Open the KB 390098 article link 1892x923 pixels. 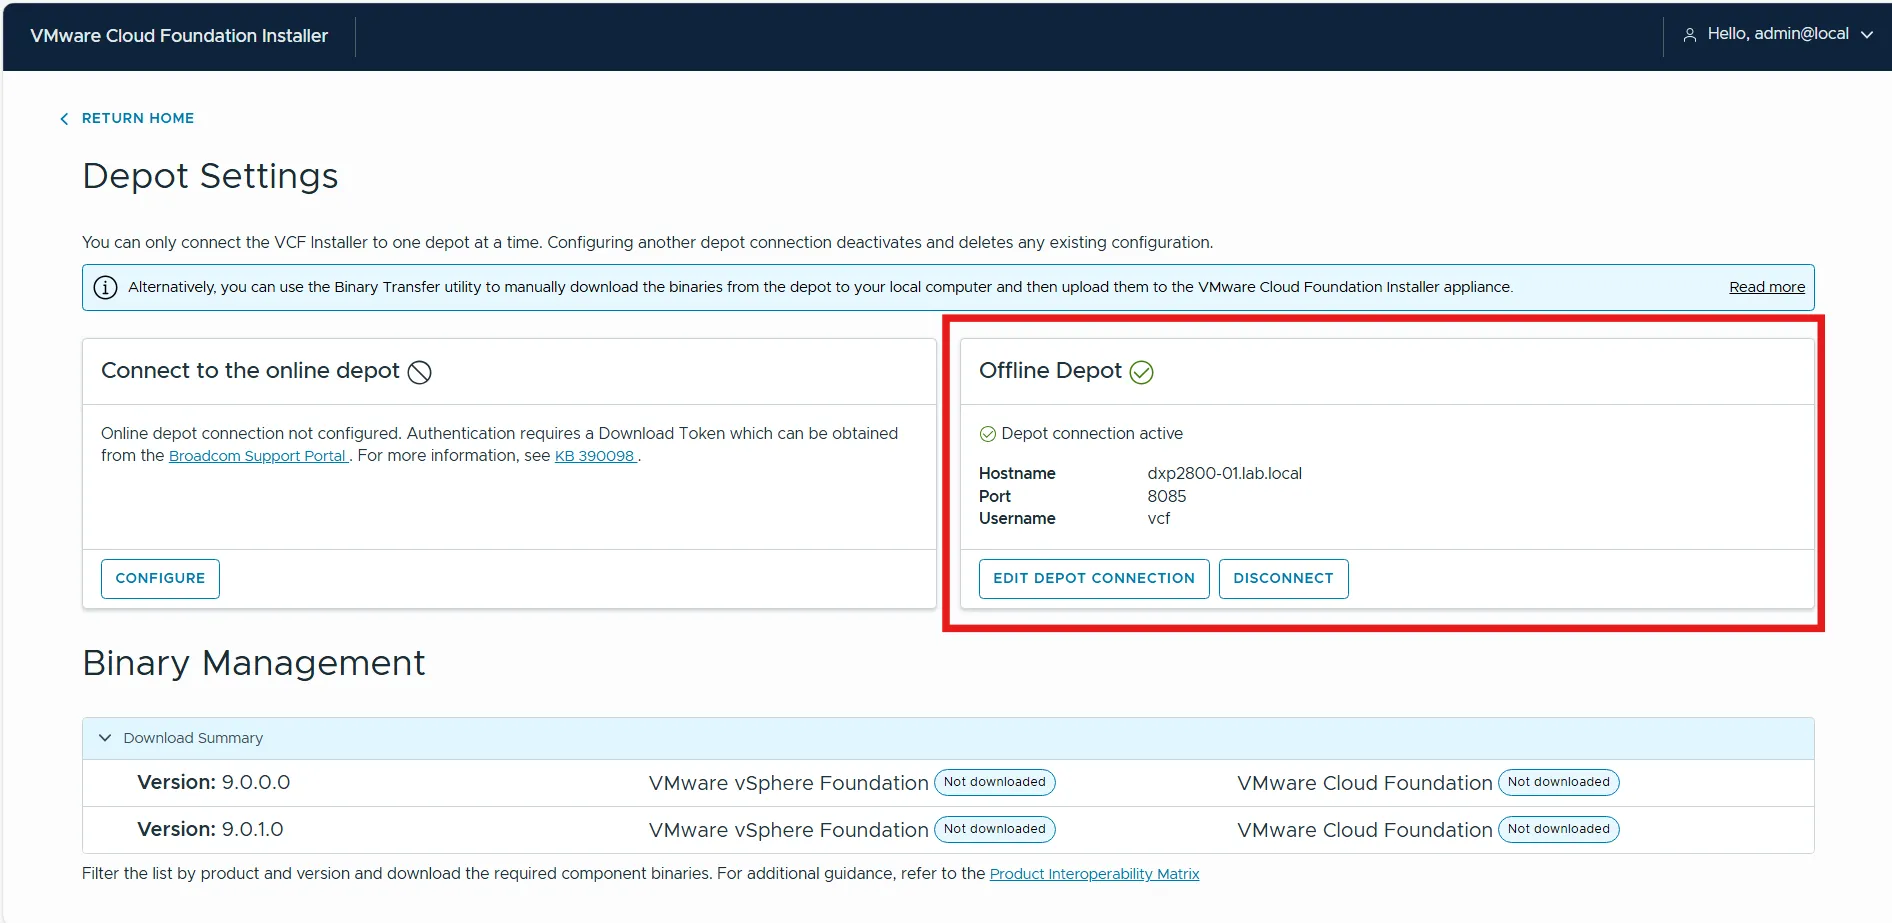pos(595,456)
